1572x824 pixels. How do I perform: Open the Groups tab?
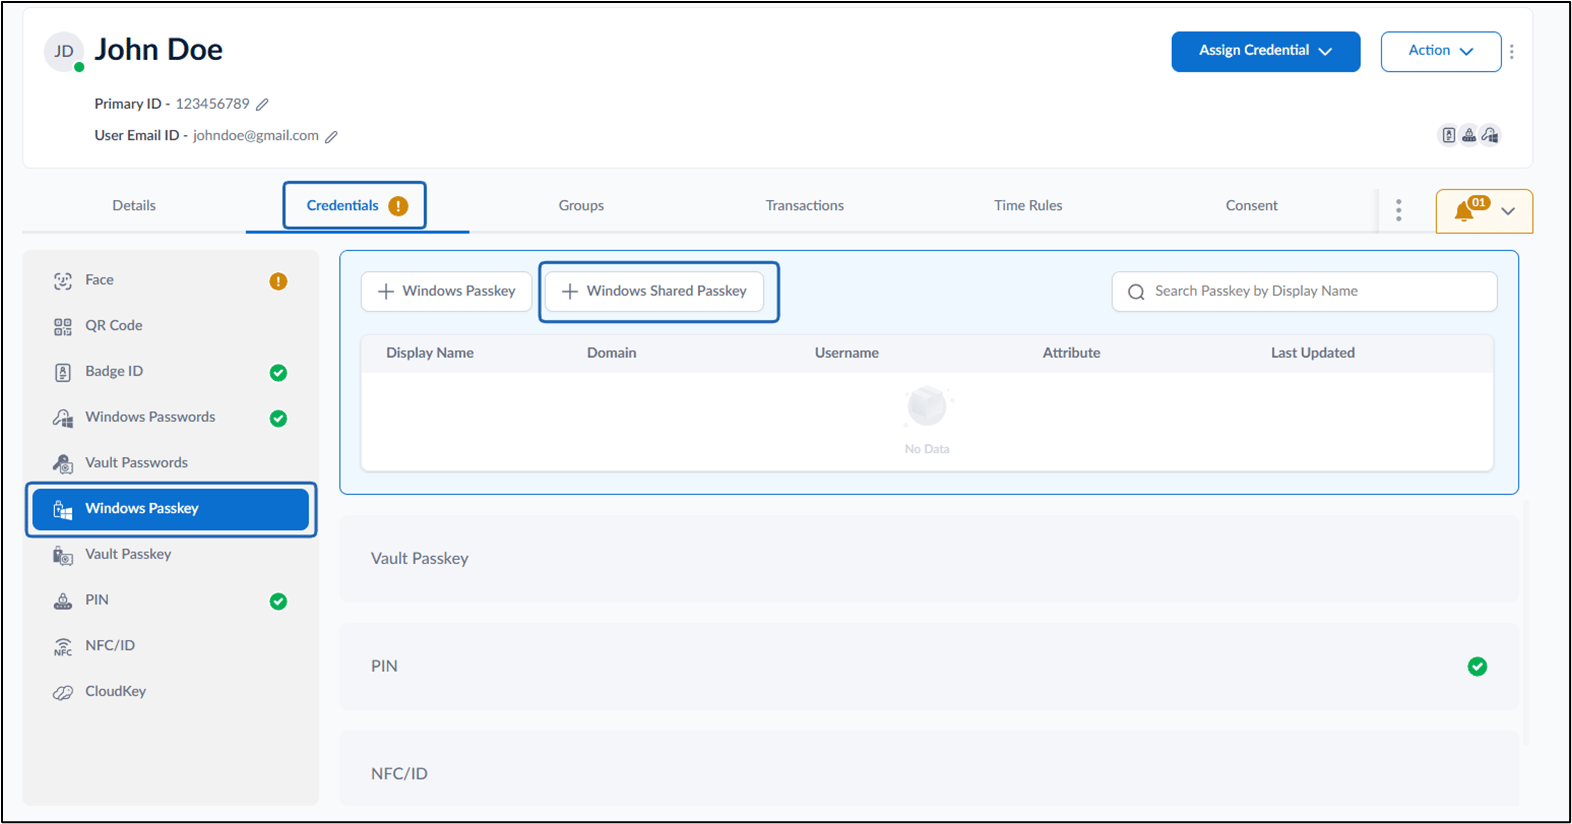click(581, 206)
